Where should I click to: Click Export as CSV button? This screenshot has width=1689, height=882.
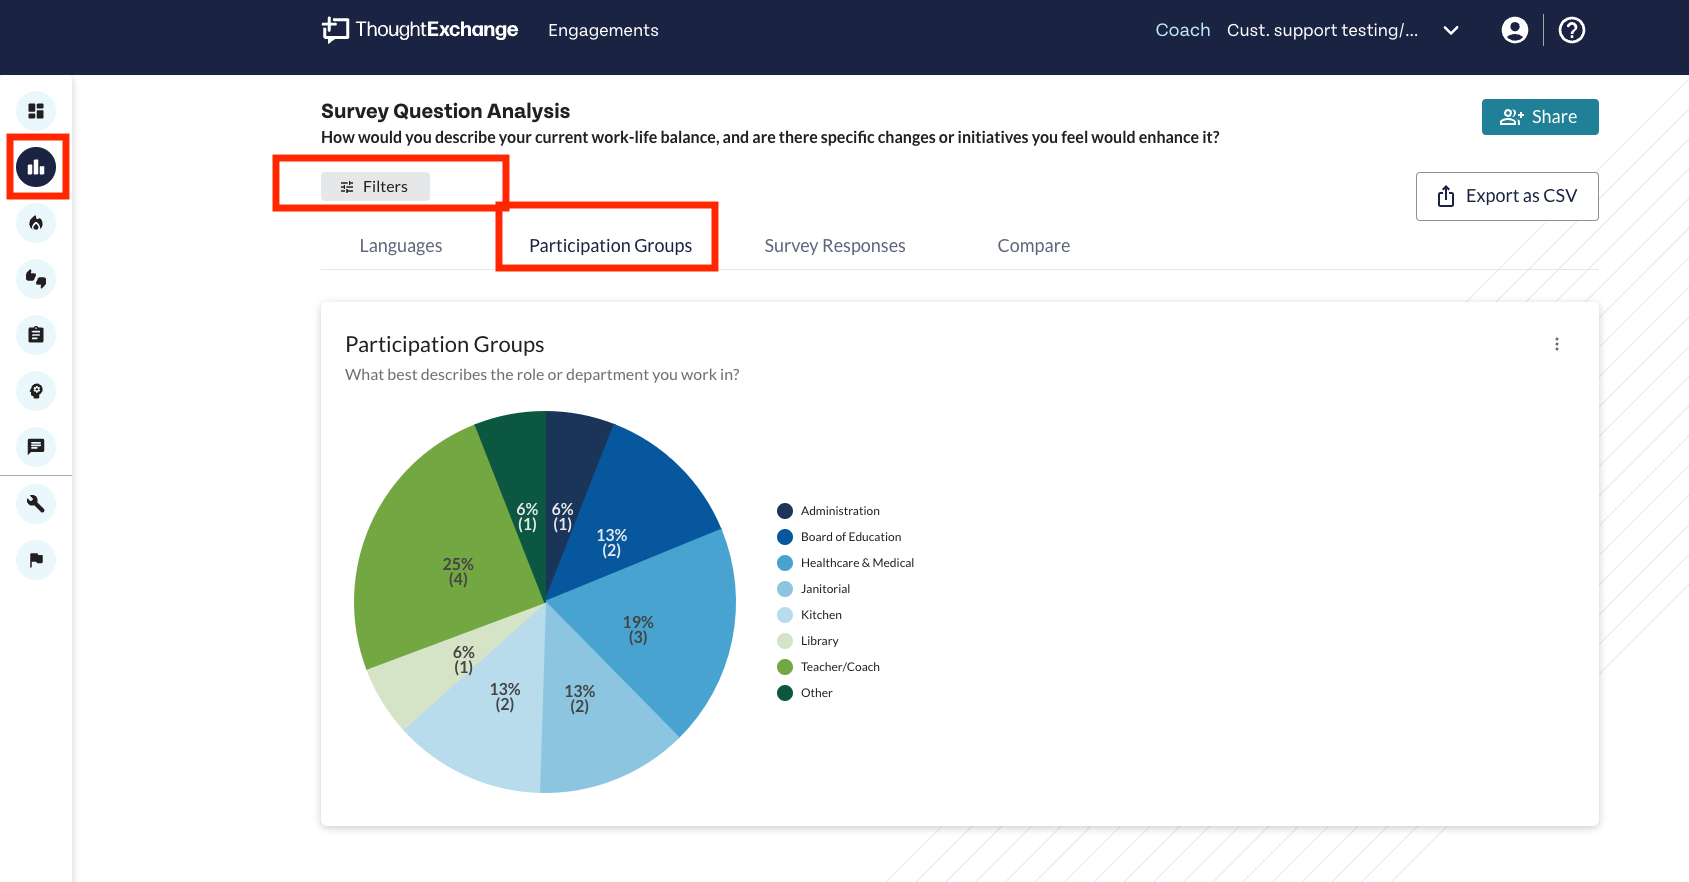1507,196
